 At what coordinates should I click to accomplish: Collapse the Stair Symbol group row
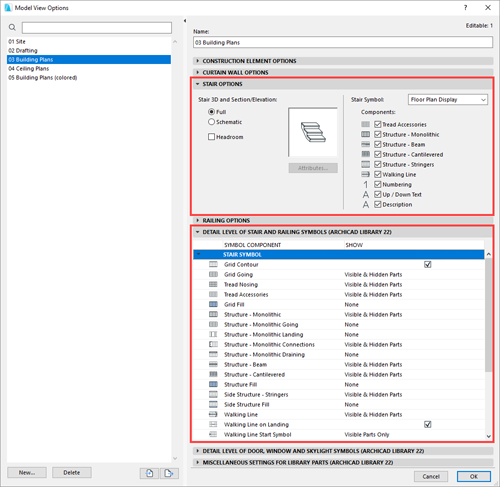tap(198, 254)
